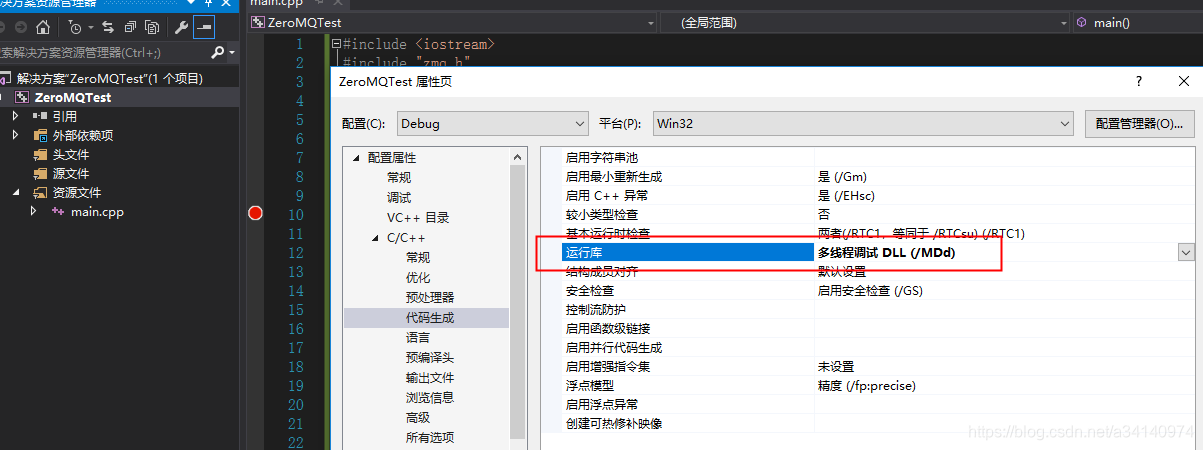Select the 预编译头 property page
The width and height of the screenshot is (1203, 450).
430,357
